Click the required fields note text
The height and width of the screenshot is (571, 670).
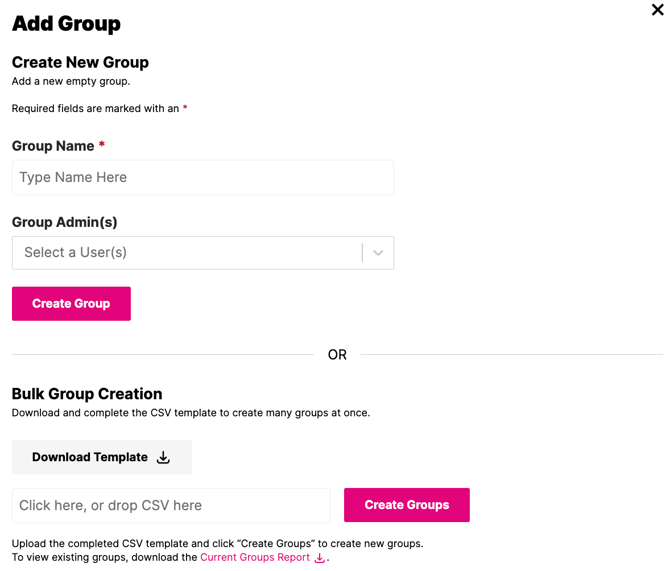[95, 108]
